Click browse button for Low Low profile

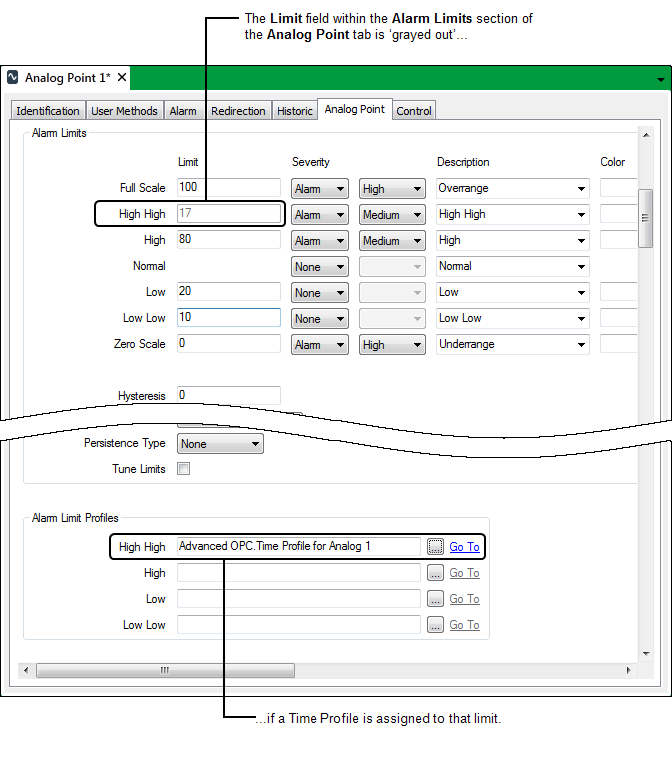coord(435,625)
